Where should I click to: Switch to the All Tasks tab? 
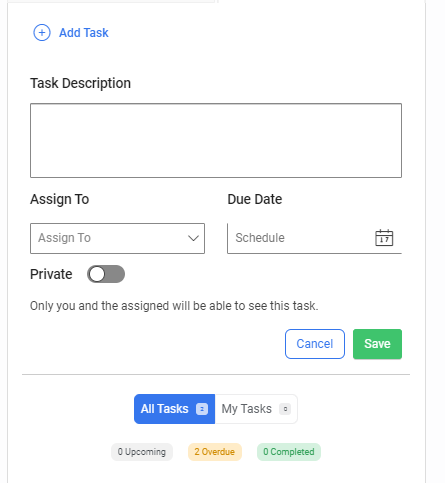click(174, 409)
